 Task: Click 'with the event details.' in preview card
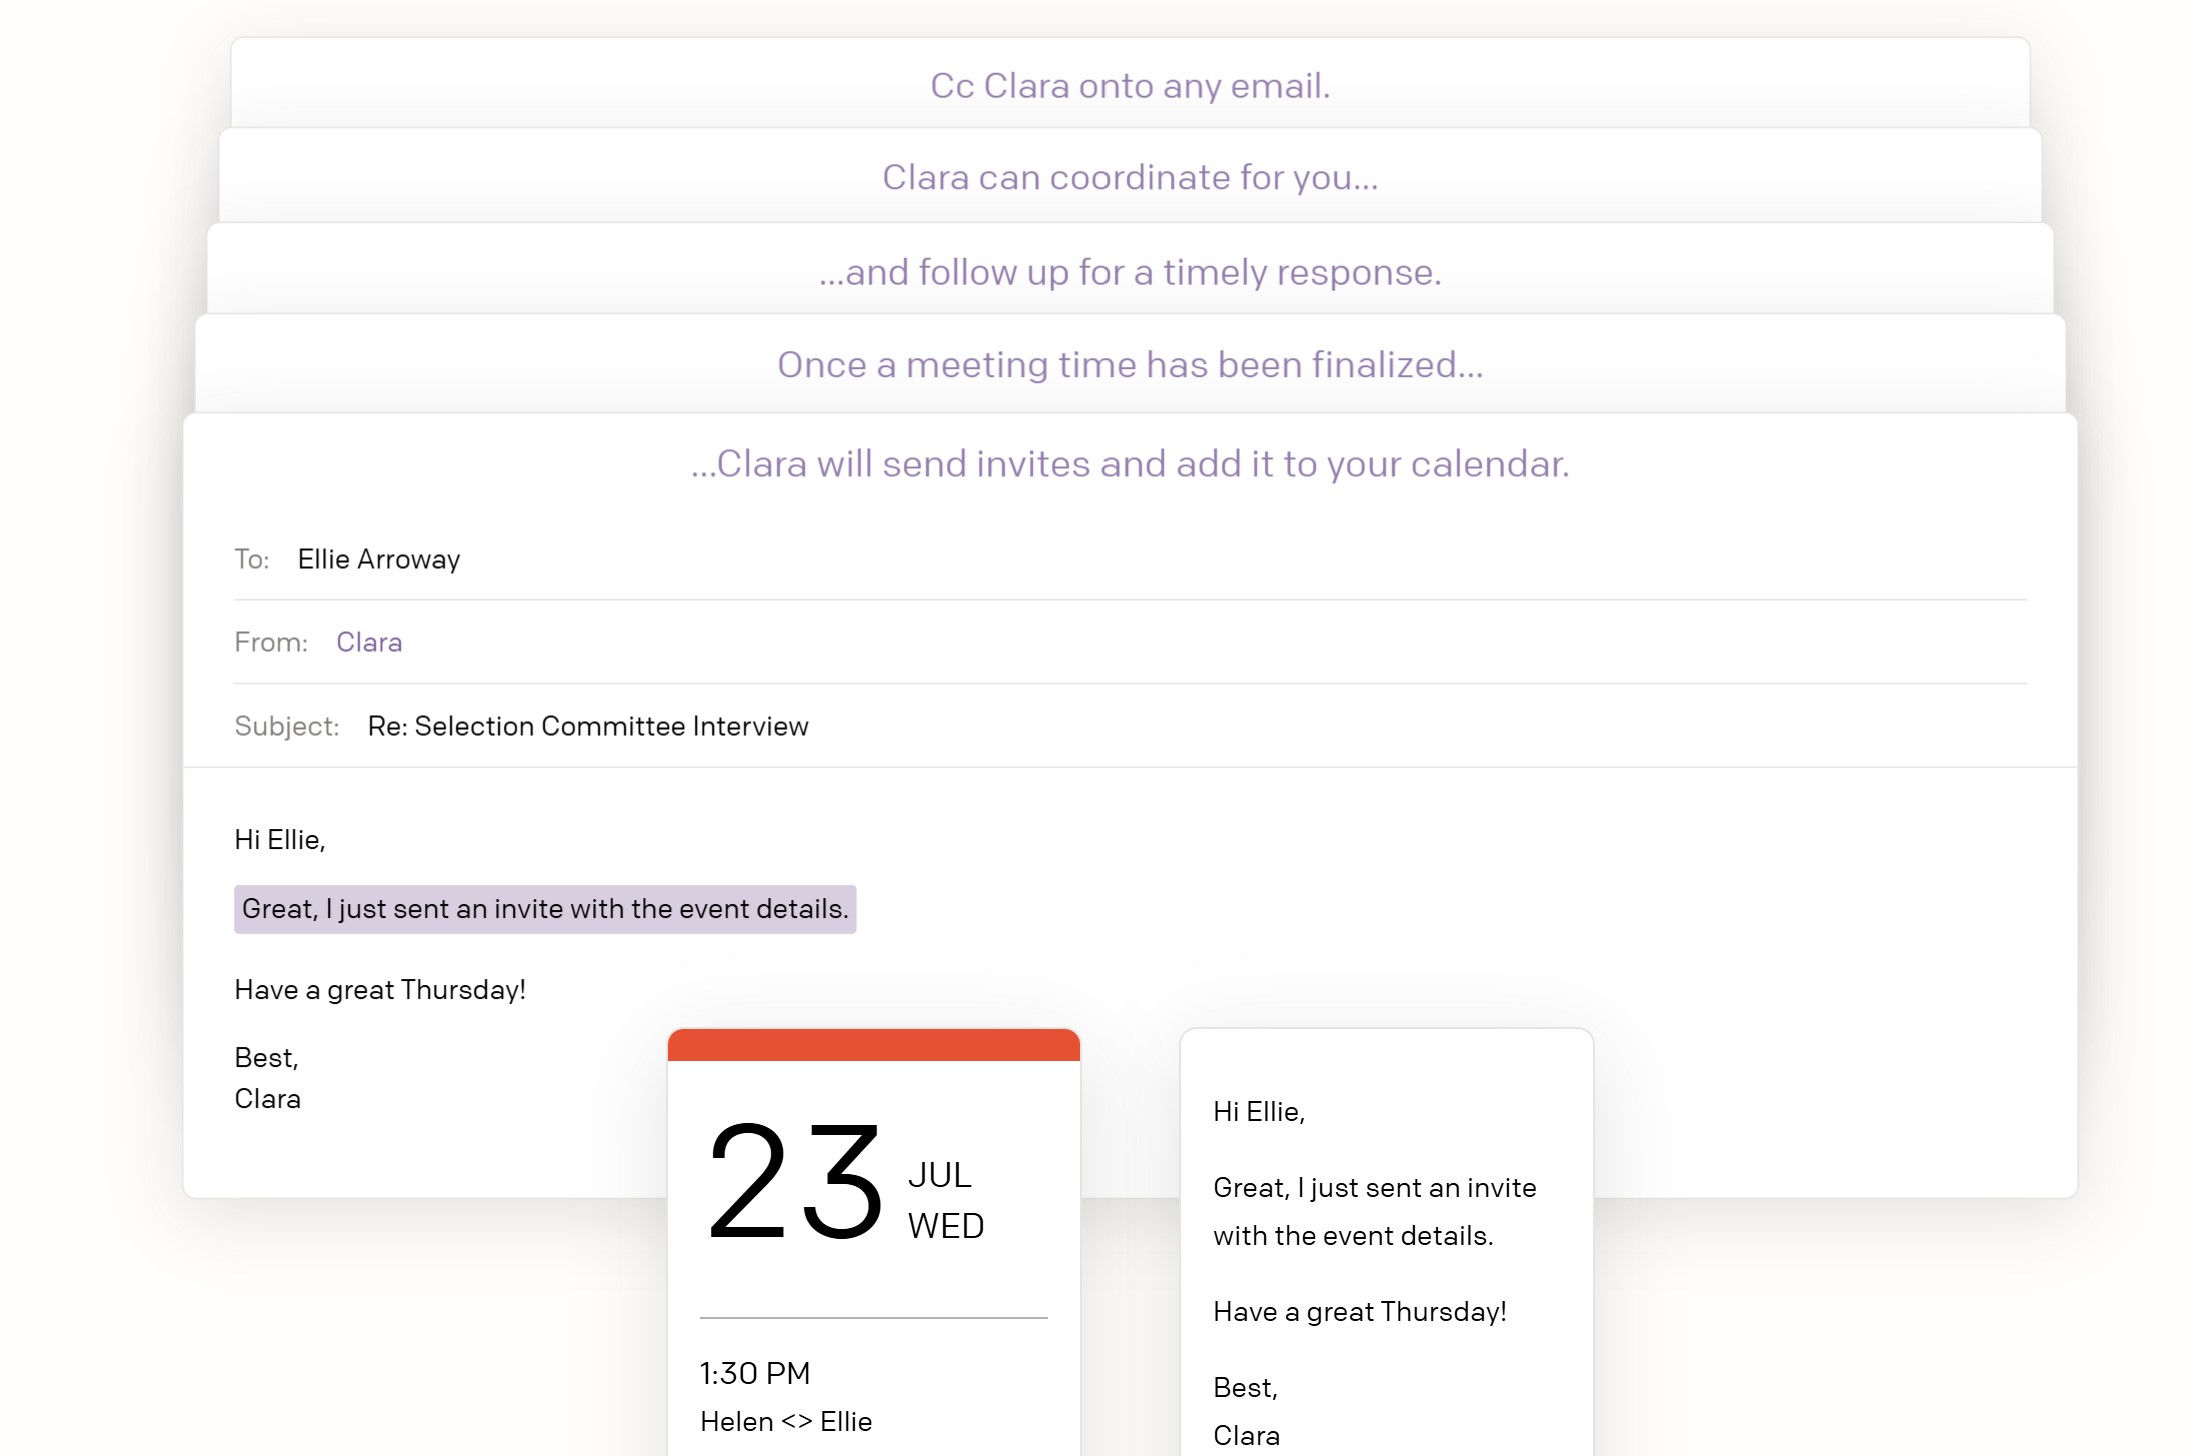coord(1353,1236)
